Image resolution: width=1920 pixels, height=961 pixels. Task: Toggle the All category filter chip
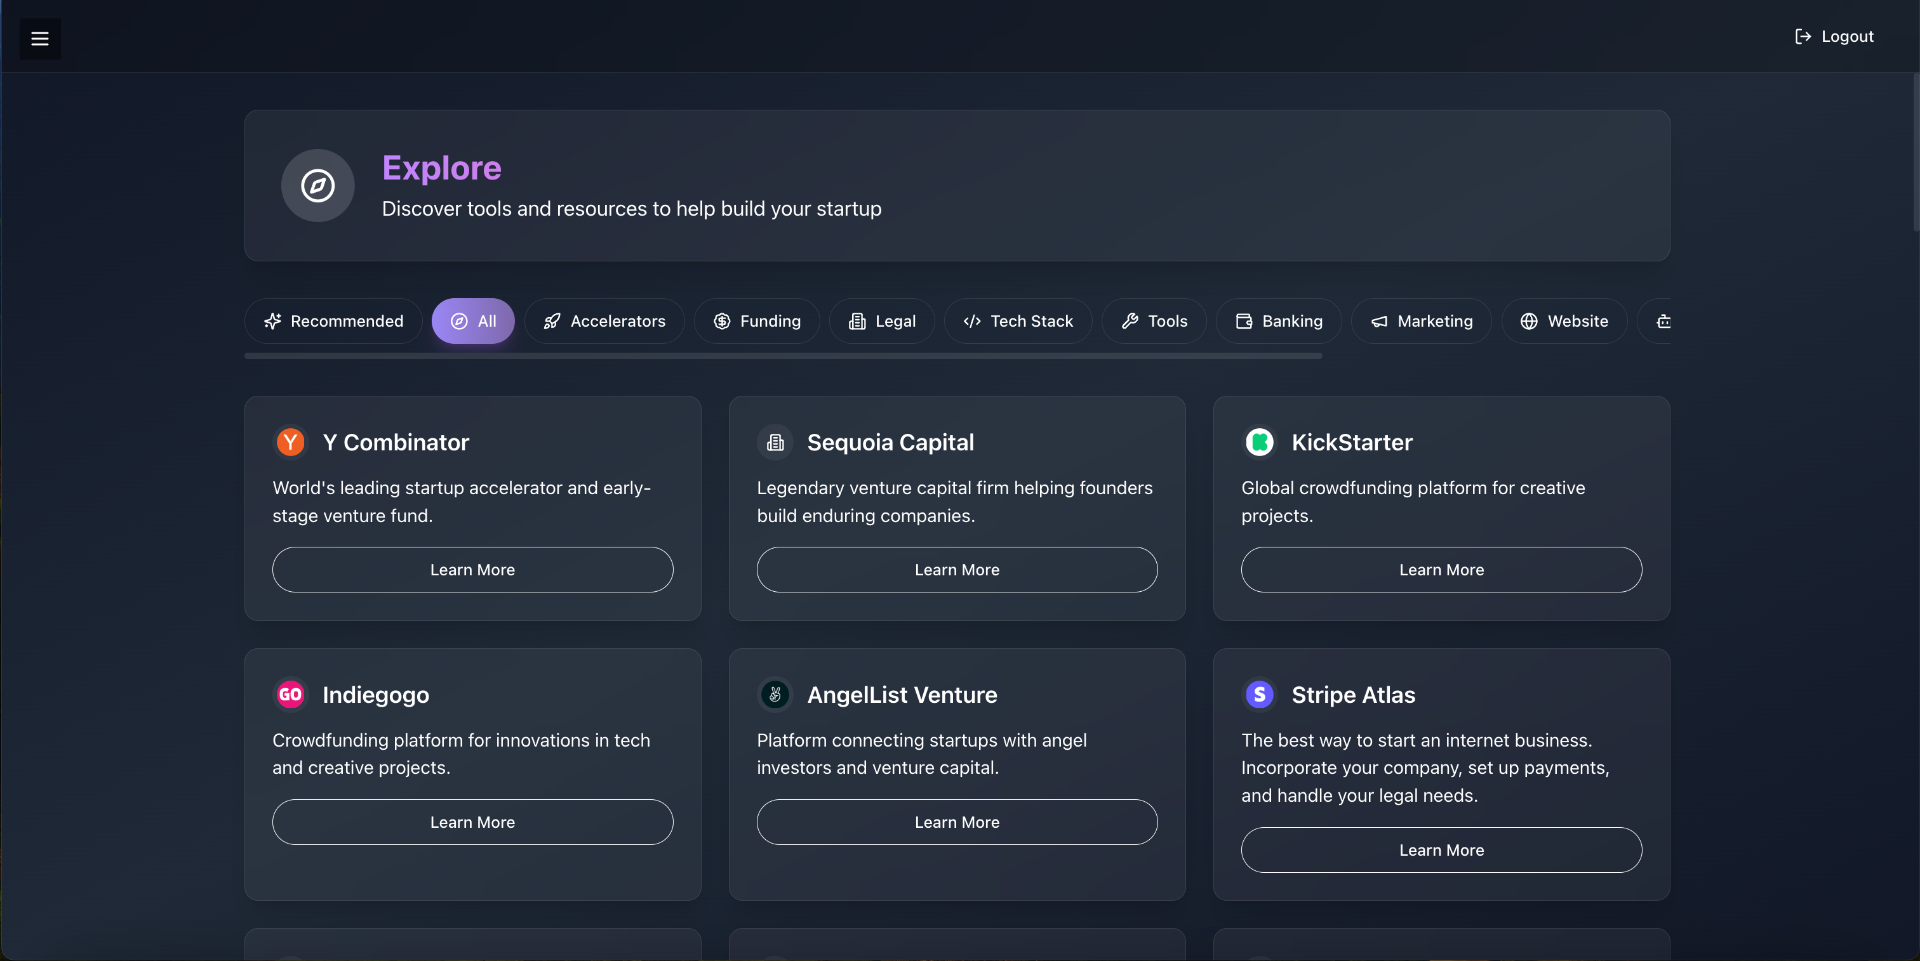(x=472, y=321)
